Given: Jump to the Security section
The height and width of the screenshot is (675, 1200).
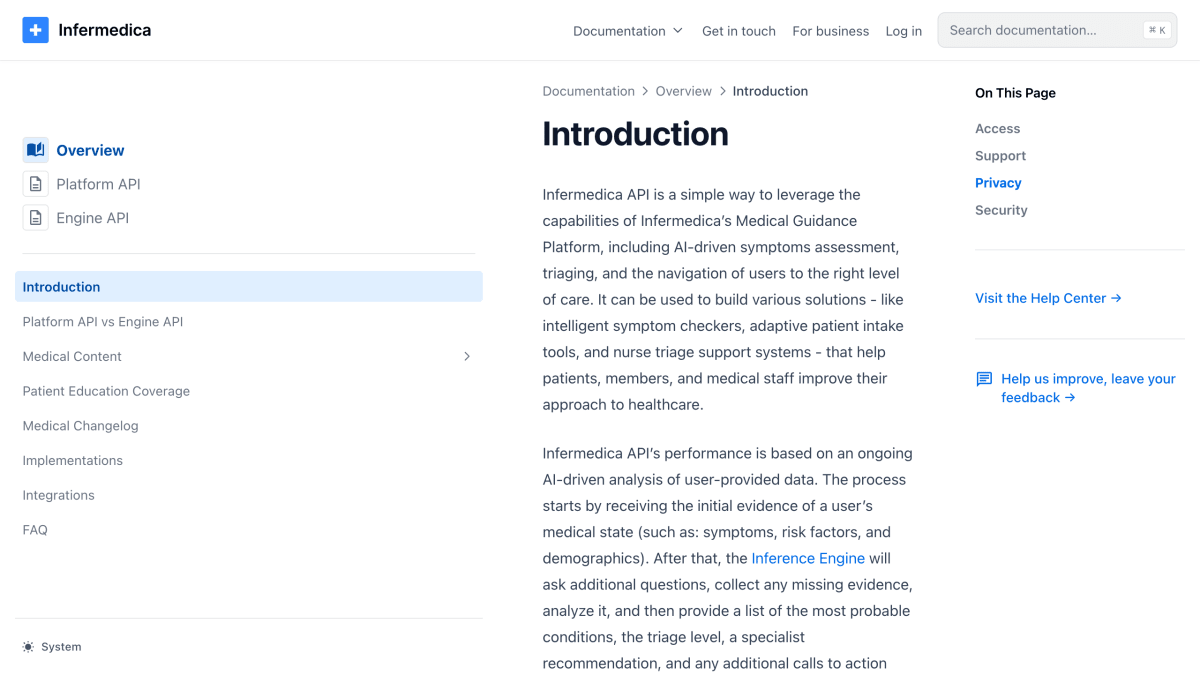Looking at the screenshot, I should click(1001, 210).
